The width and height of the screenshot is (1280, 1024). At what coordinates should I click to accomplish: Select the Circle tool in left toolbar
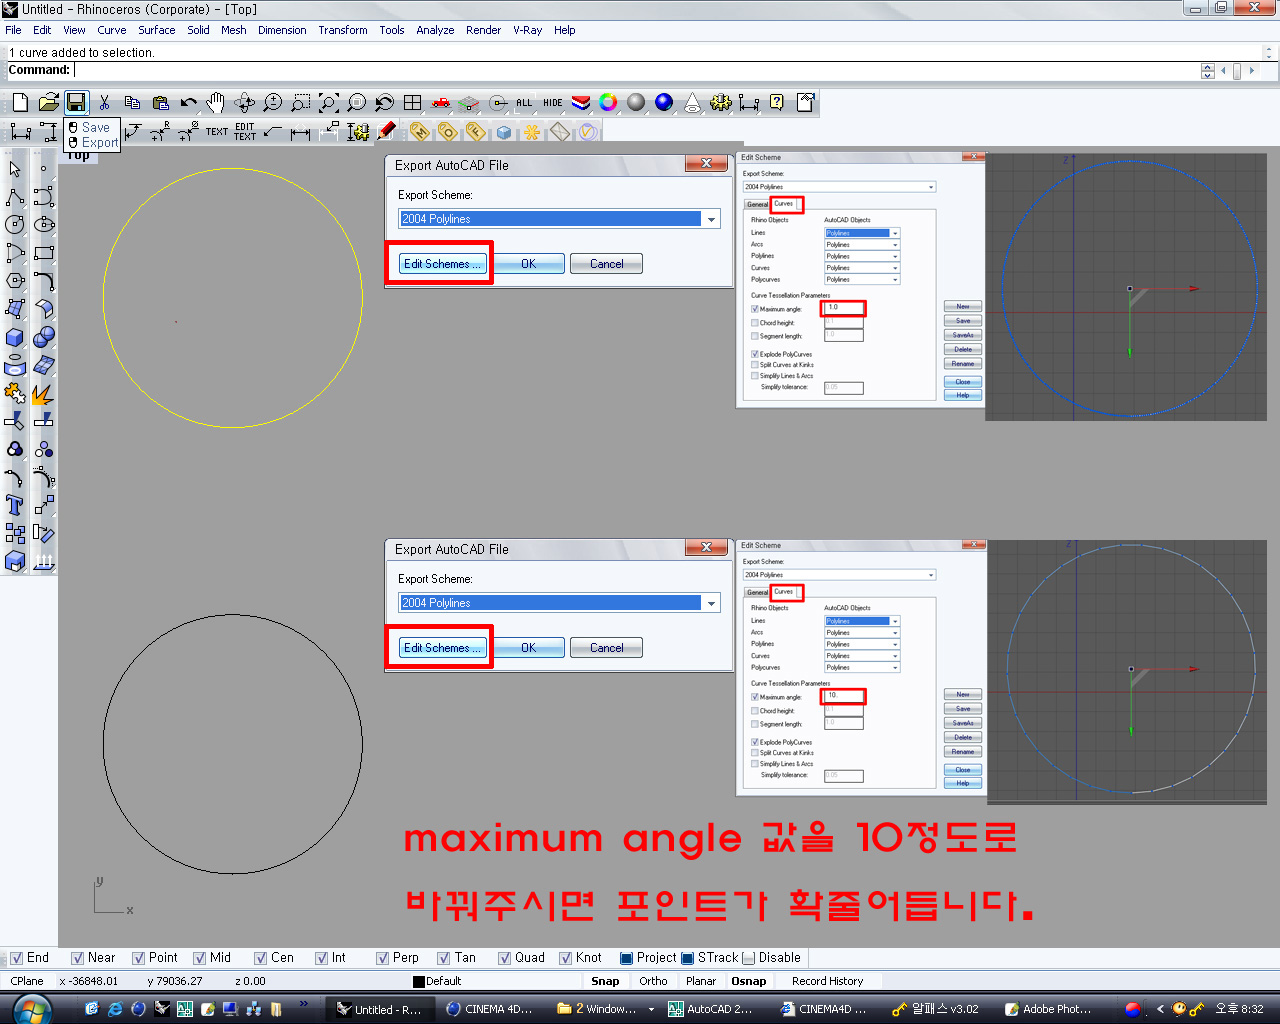click(x=15, y=225)
